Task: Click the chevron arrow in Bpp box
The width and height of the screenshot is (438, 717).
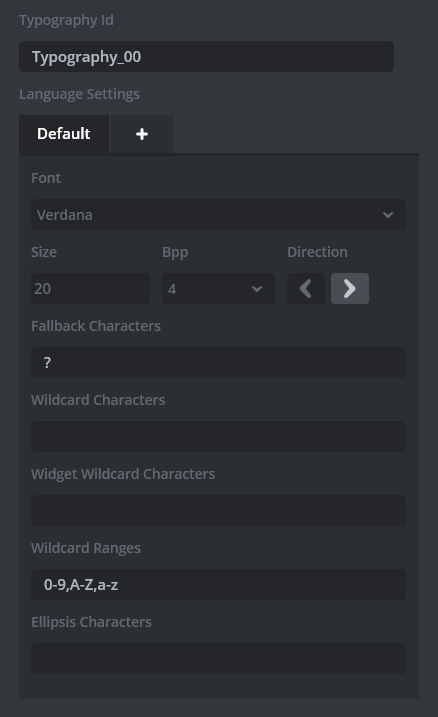Action: (257, 289)
